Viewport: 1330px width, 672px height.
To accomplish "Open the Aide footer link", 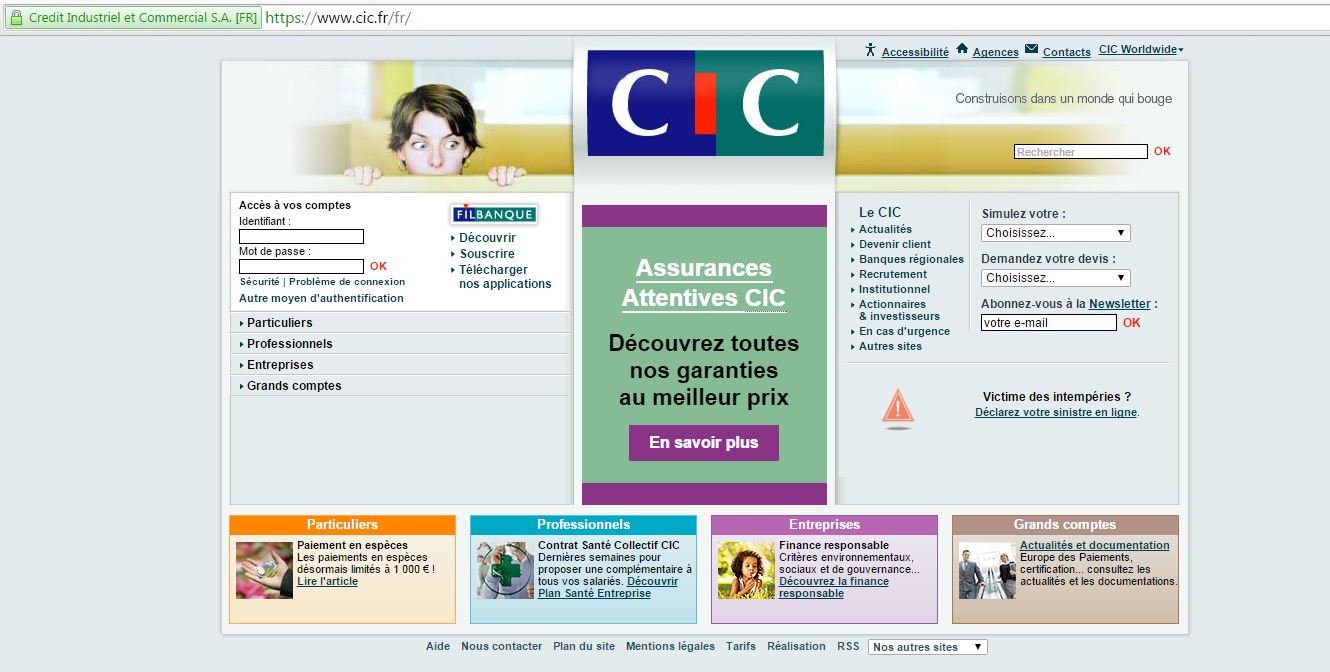I will pyautogui.click(x=438, y=646).
